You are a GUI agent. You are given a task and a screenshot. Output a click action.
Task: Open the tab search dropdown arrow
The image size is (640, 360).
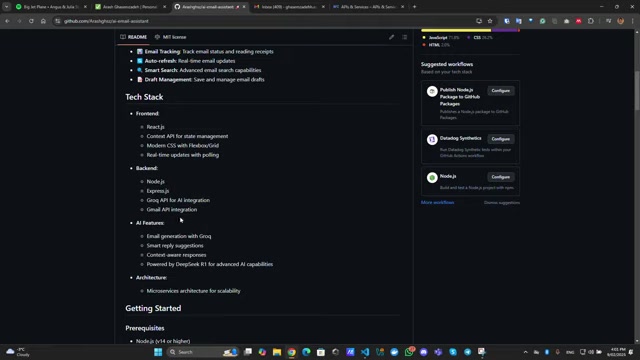7,7
